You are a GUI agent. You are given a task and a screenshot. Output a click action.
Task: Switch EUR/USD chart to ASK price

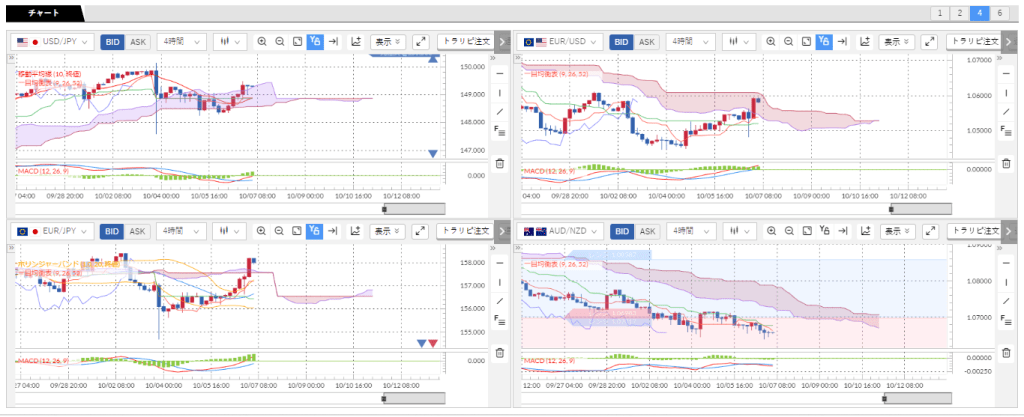647,42
